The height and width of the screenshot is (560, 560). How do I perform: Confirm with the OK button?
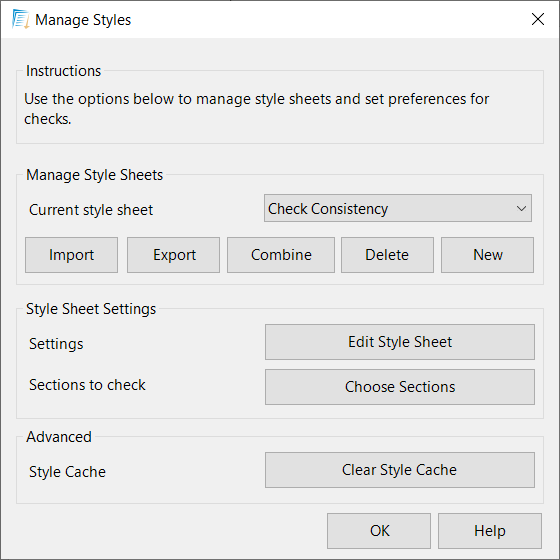pos(379,531)
